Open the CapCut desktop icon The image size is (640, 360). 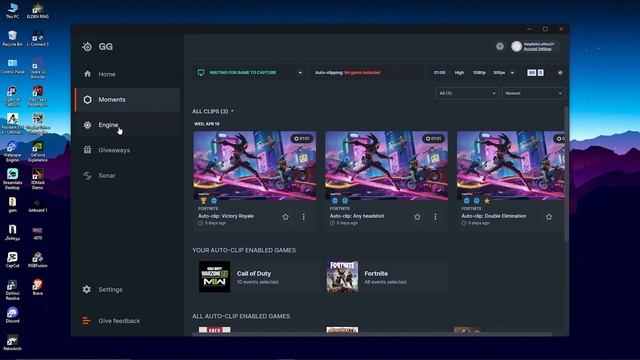click(x=12, y=260)
